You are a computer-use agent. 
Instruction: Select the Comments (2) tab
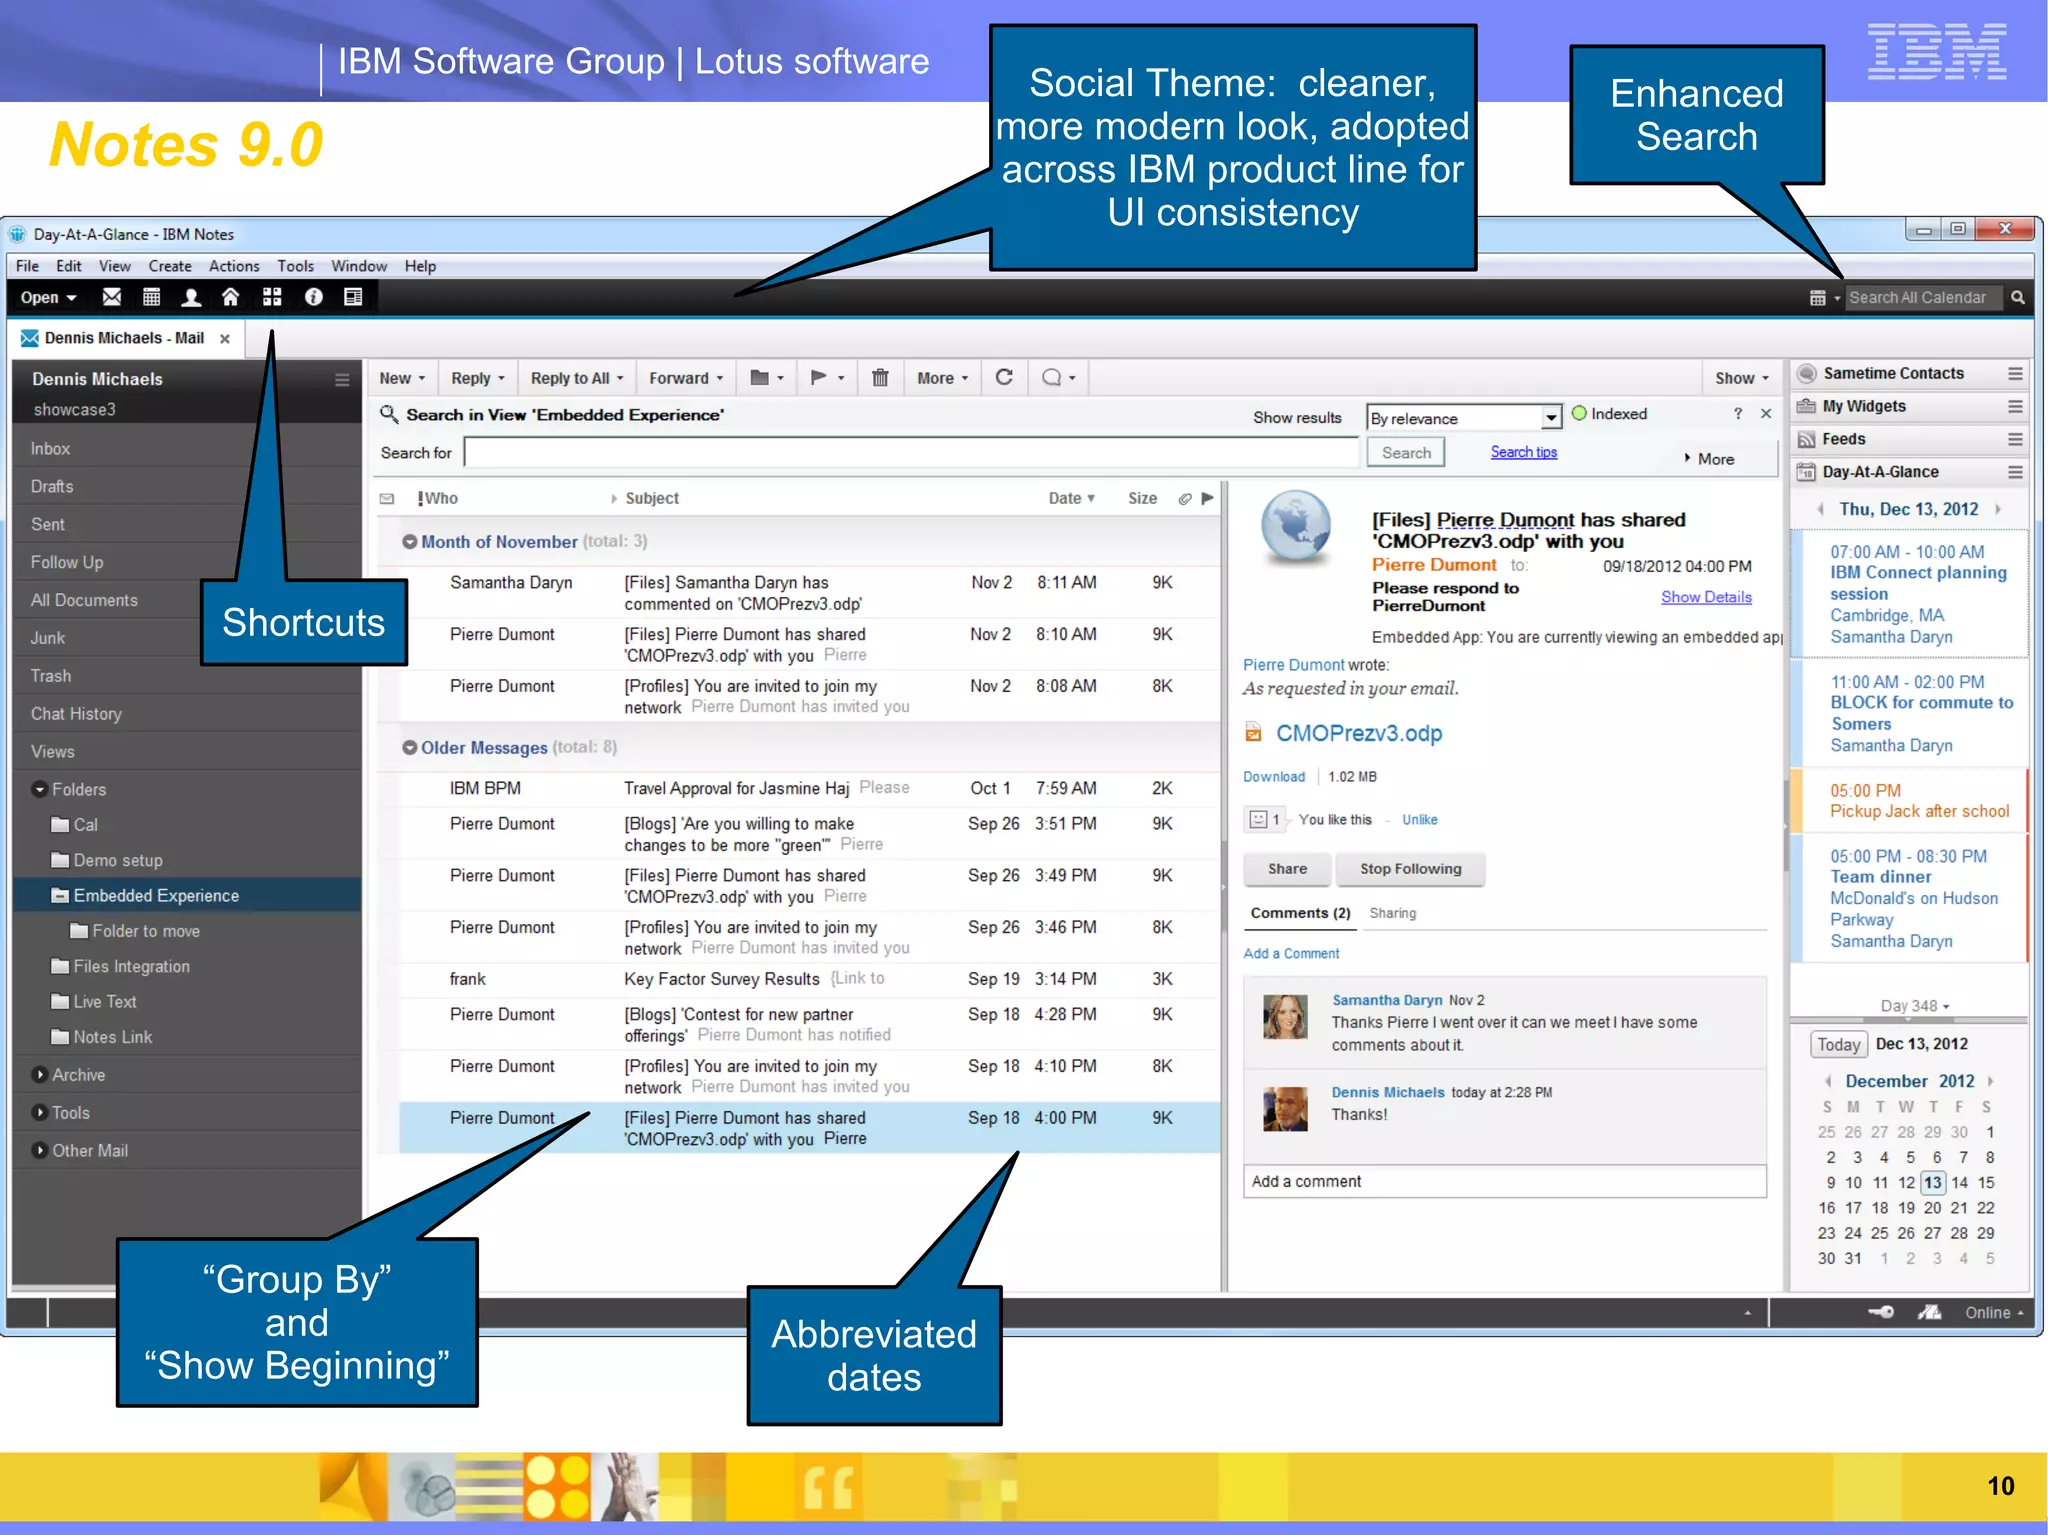click(1300, 913)
